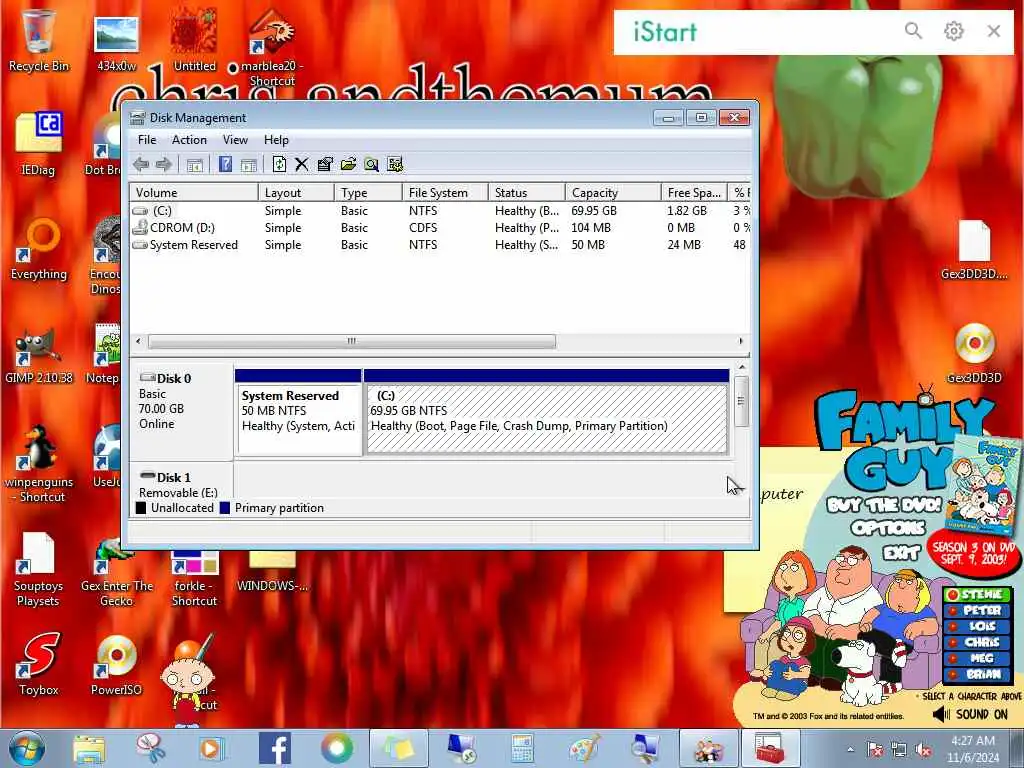Sort by the Free Space column header
The width and height of the screenshot is (1024, 768).
694,193
